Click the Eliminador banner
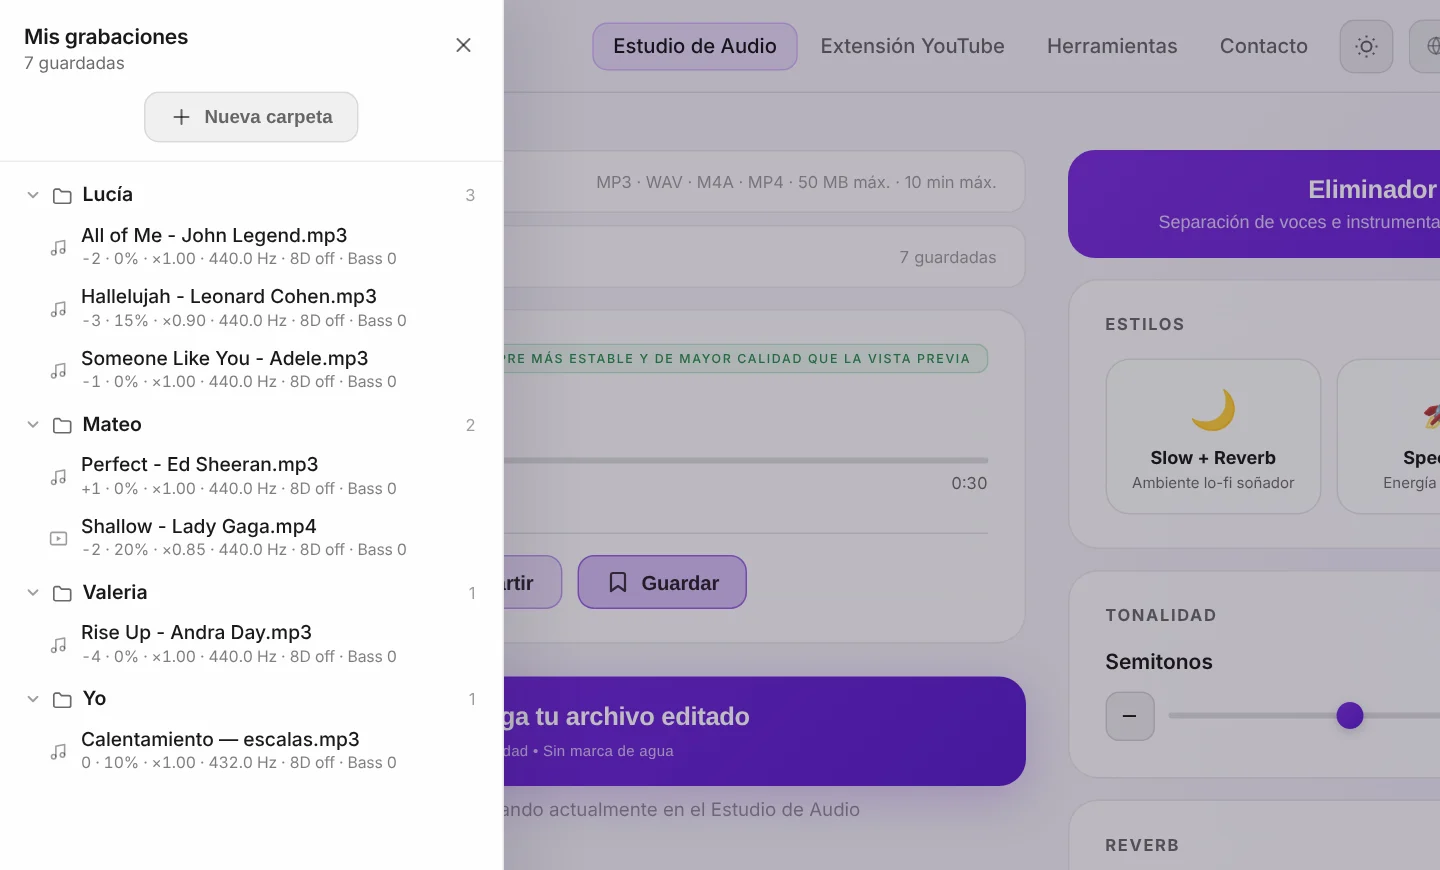The height and width of the screenshot is (870, 1440). click(x=1254, y=204)
